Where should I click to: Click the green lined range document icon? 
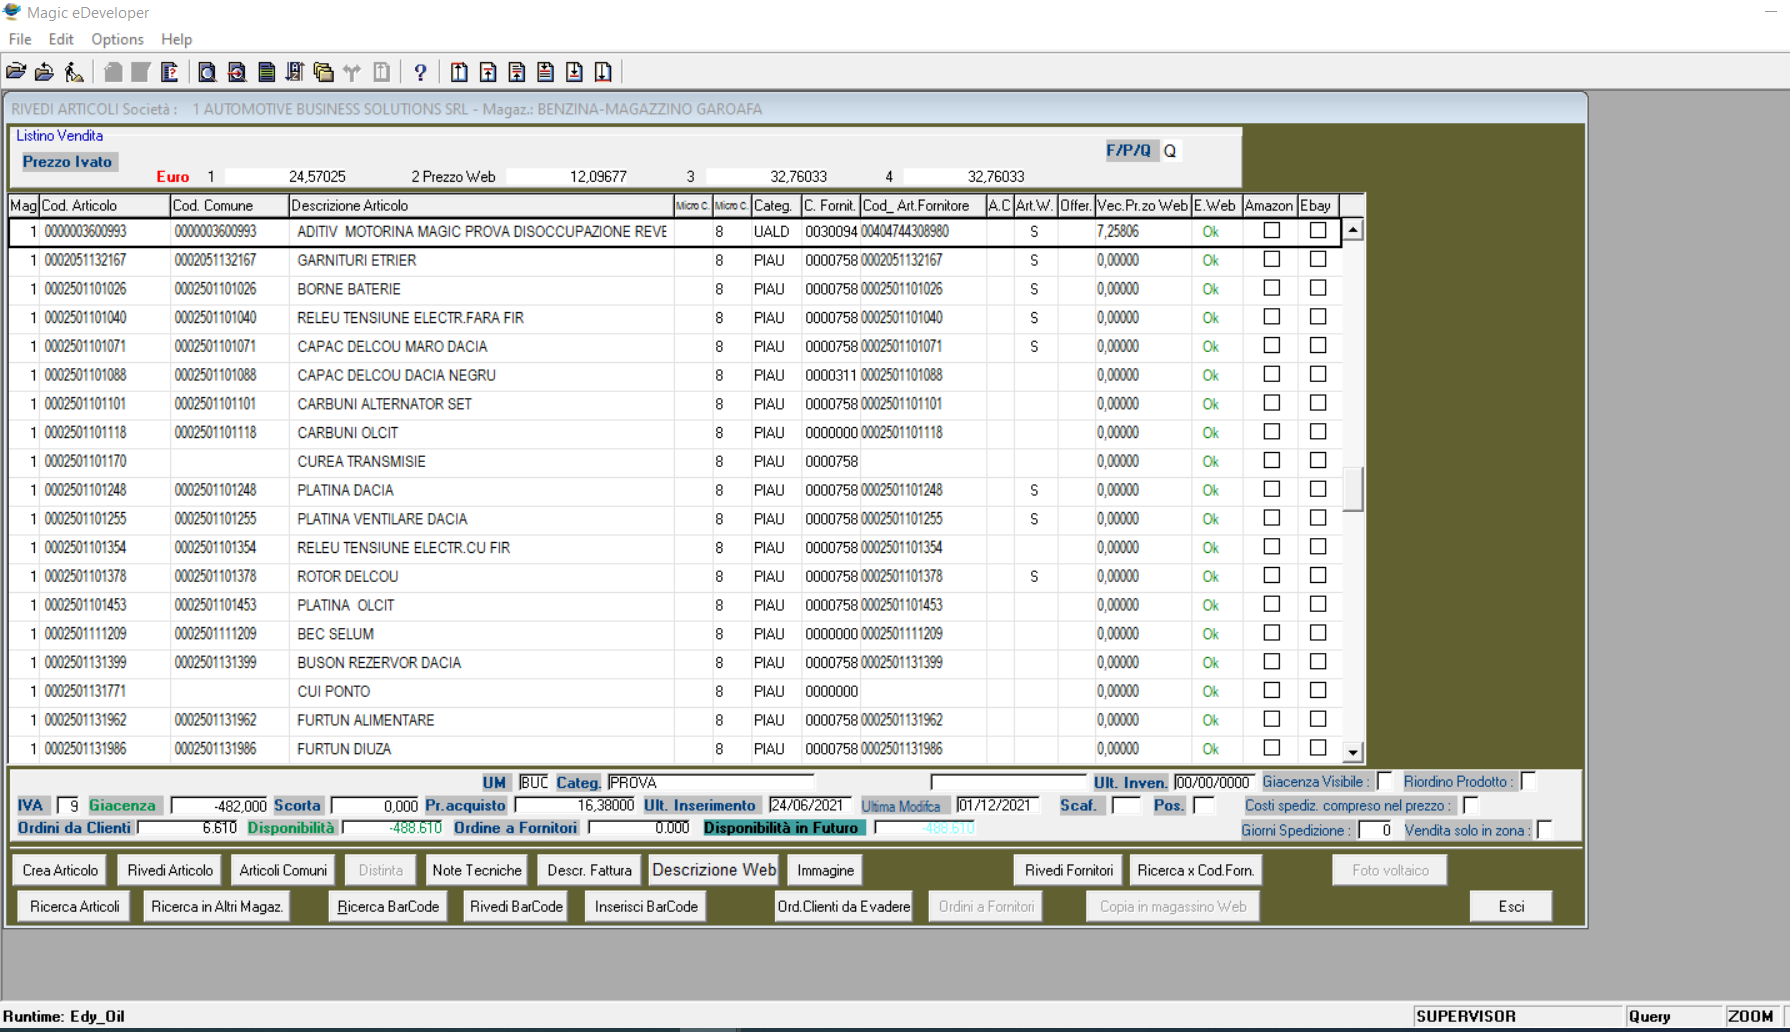click(266, 72)
